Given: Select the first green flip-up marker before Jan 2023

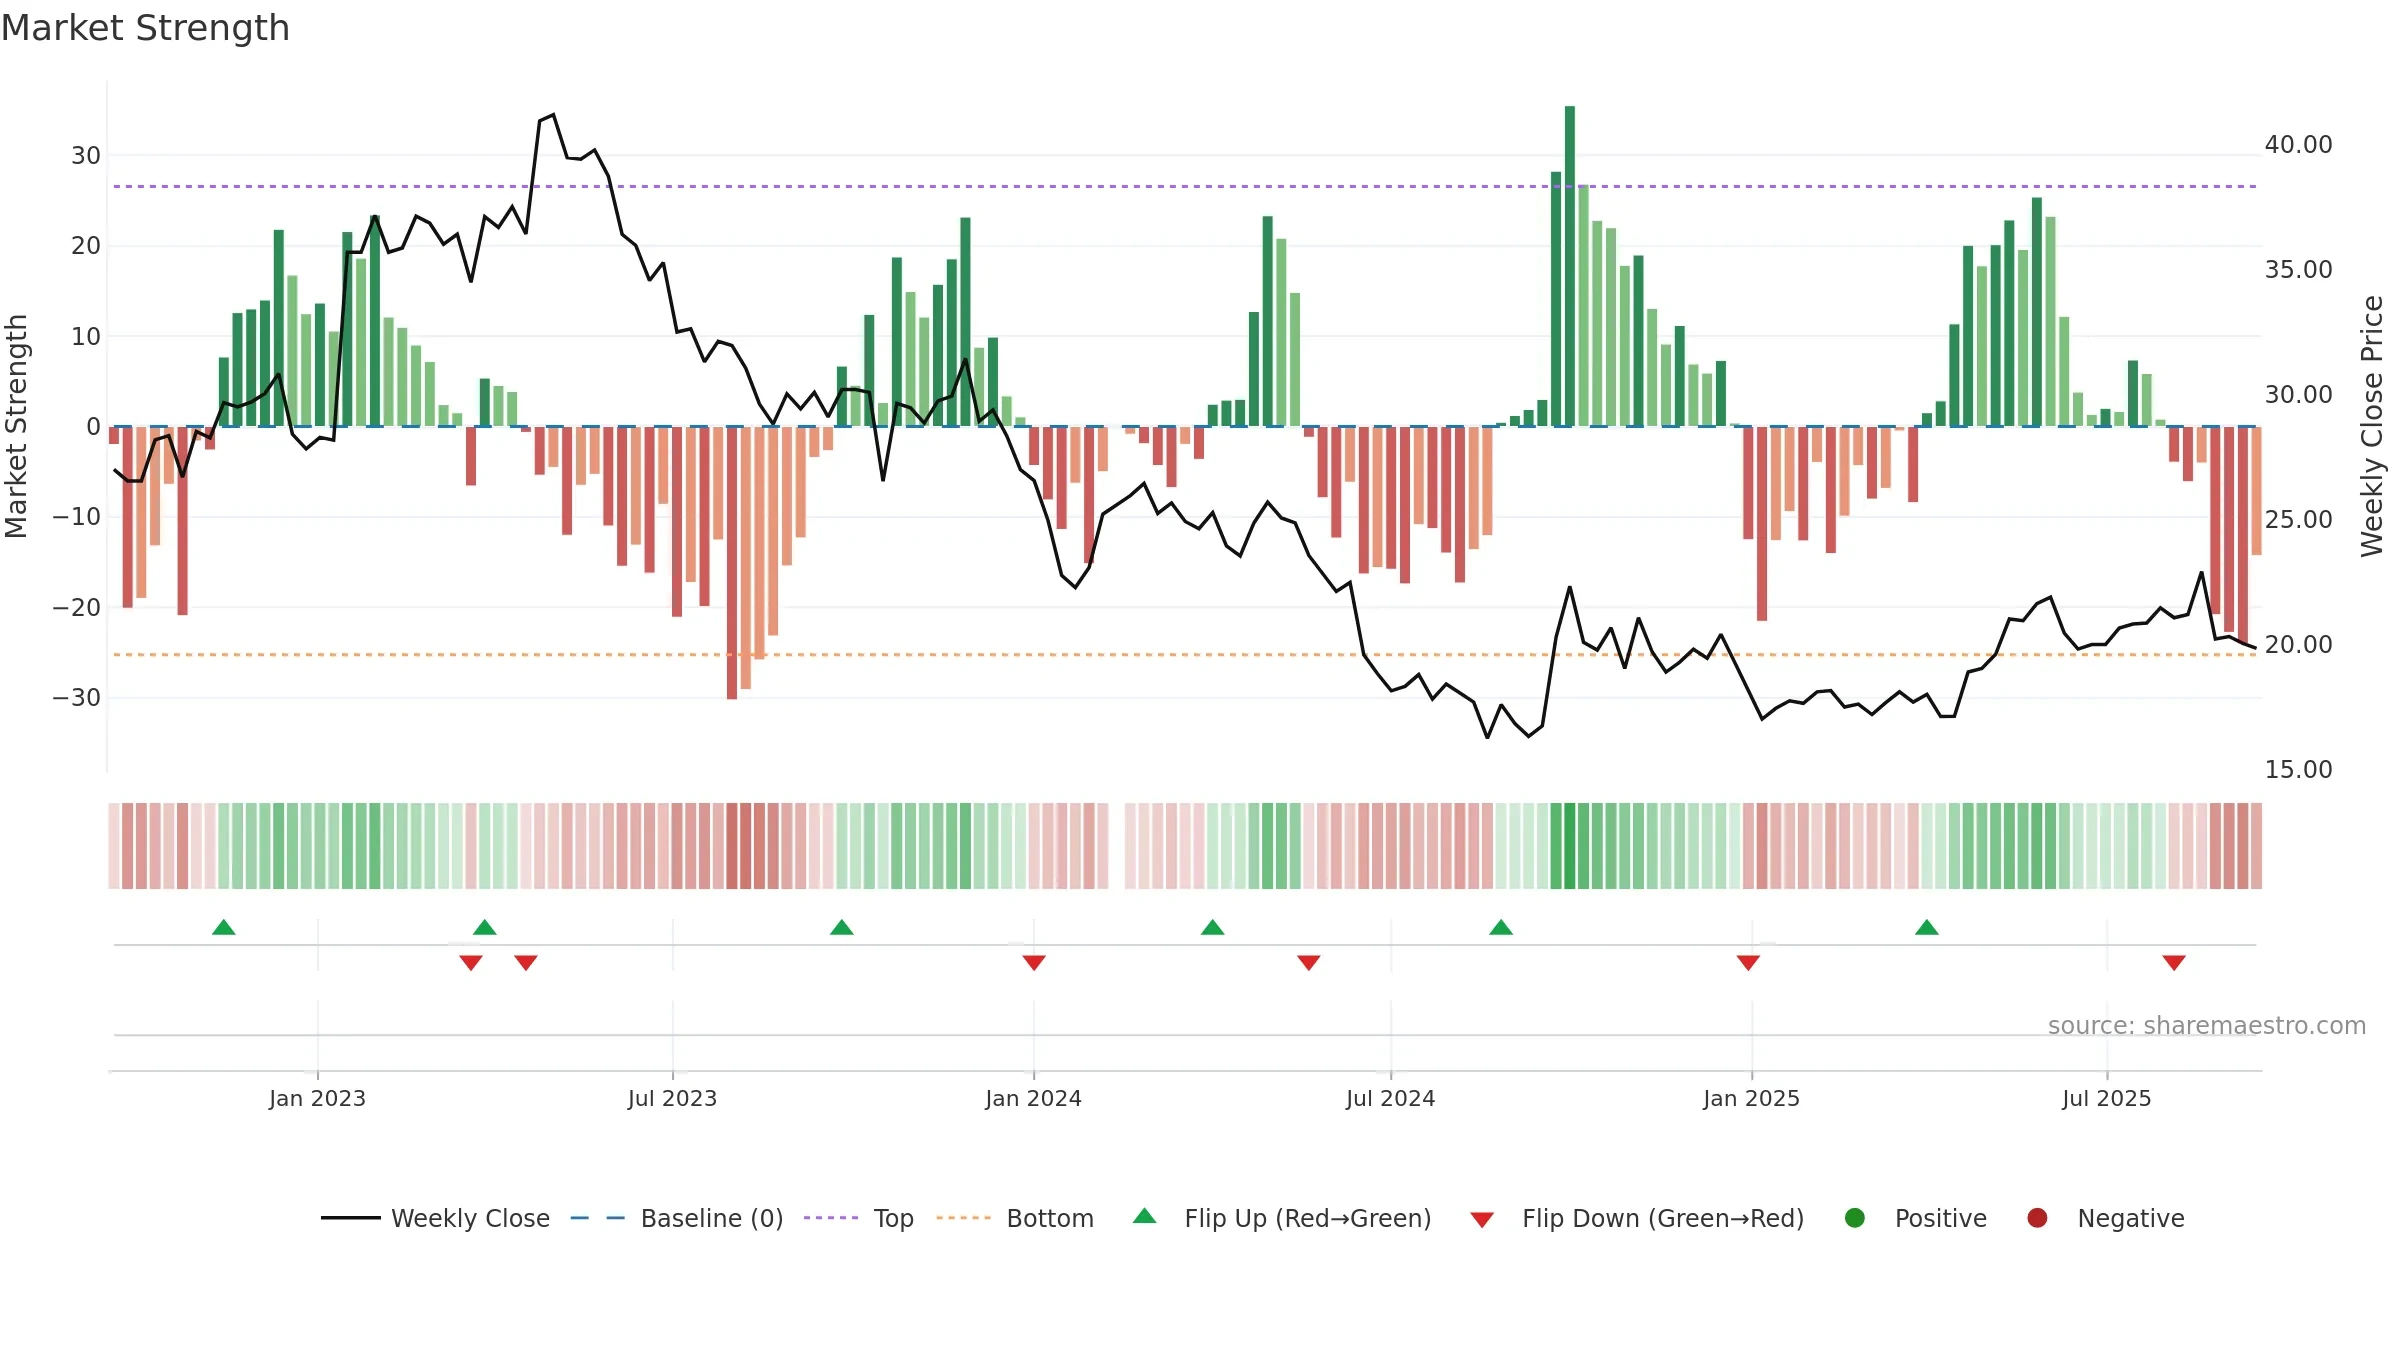Looking at the screenshot, I should point(224,927).
